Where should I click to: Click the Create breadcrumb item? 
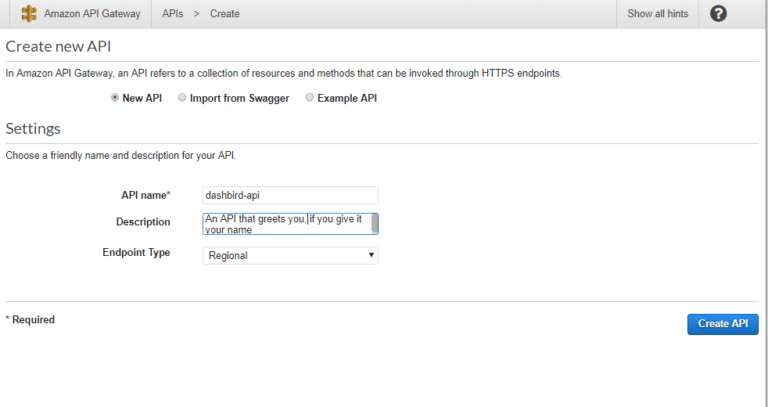224,14
